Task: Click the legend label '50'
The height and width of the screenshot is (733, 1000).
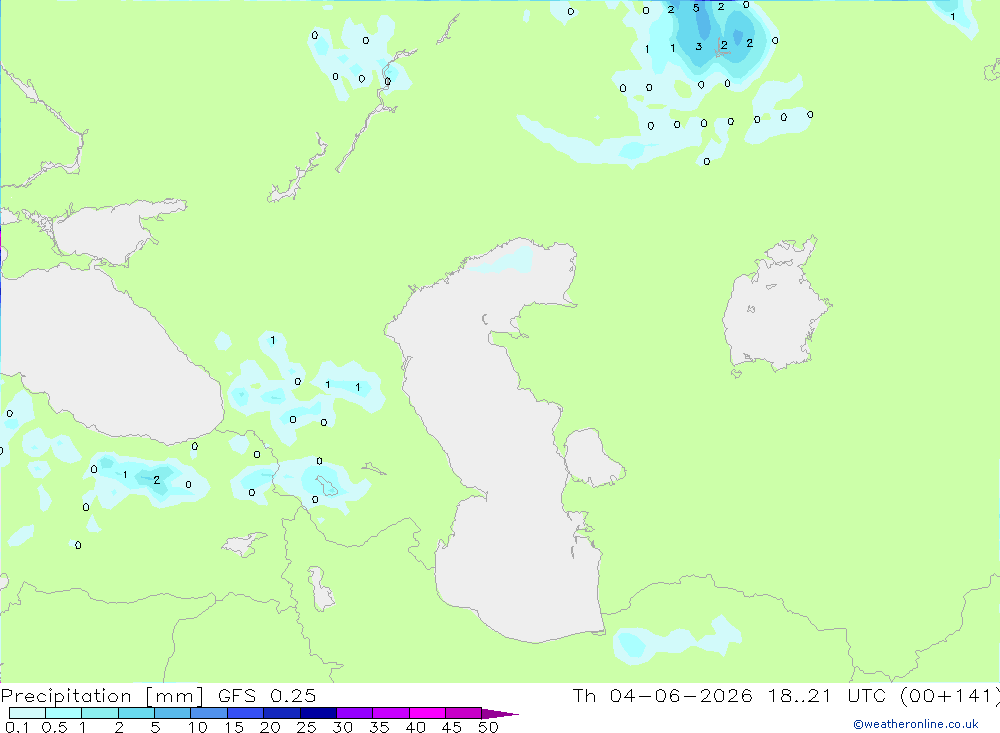Action: pyautogui.click(x=488, y=727)
